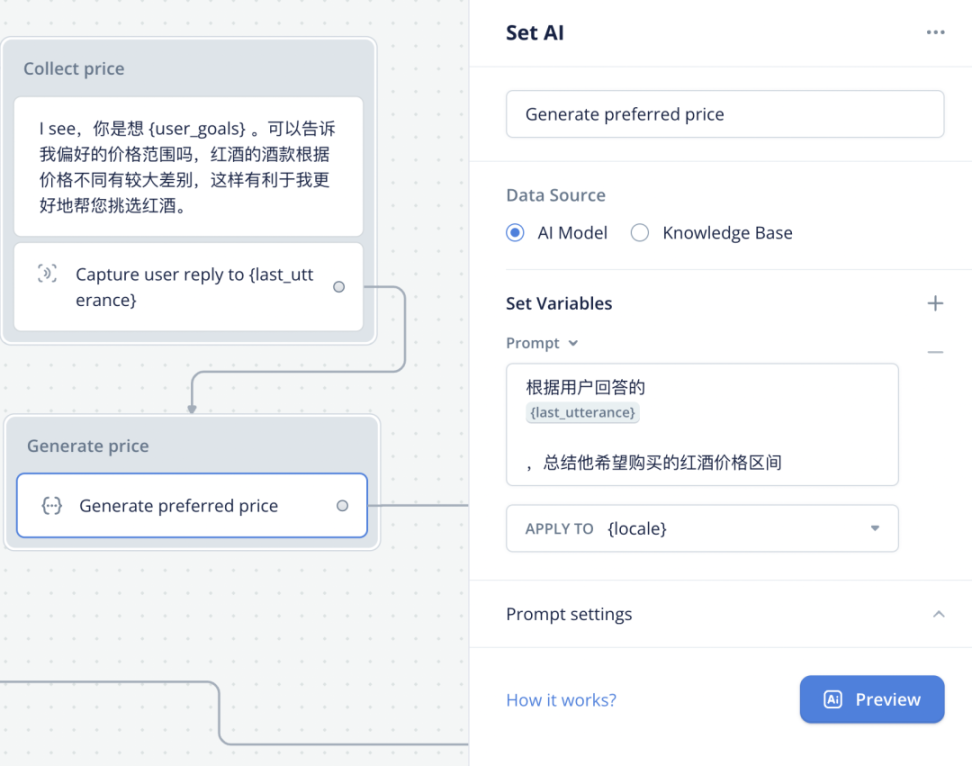Open the How it works? link
Screen dimensions: 972x766
click(561, 700)
